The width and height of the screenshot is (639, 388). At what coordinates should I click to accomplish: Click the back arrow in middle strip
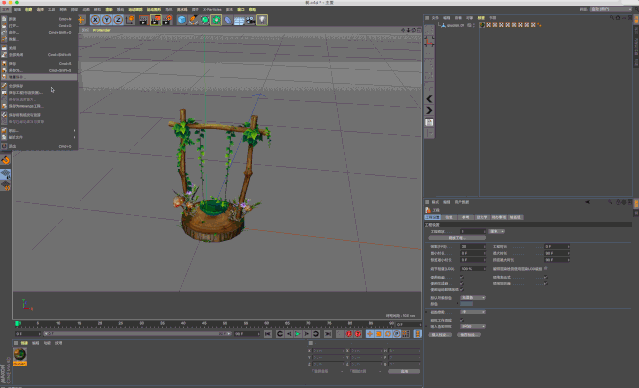click(x=429, y=99)
